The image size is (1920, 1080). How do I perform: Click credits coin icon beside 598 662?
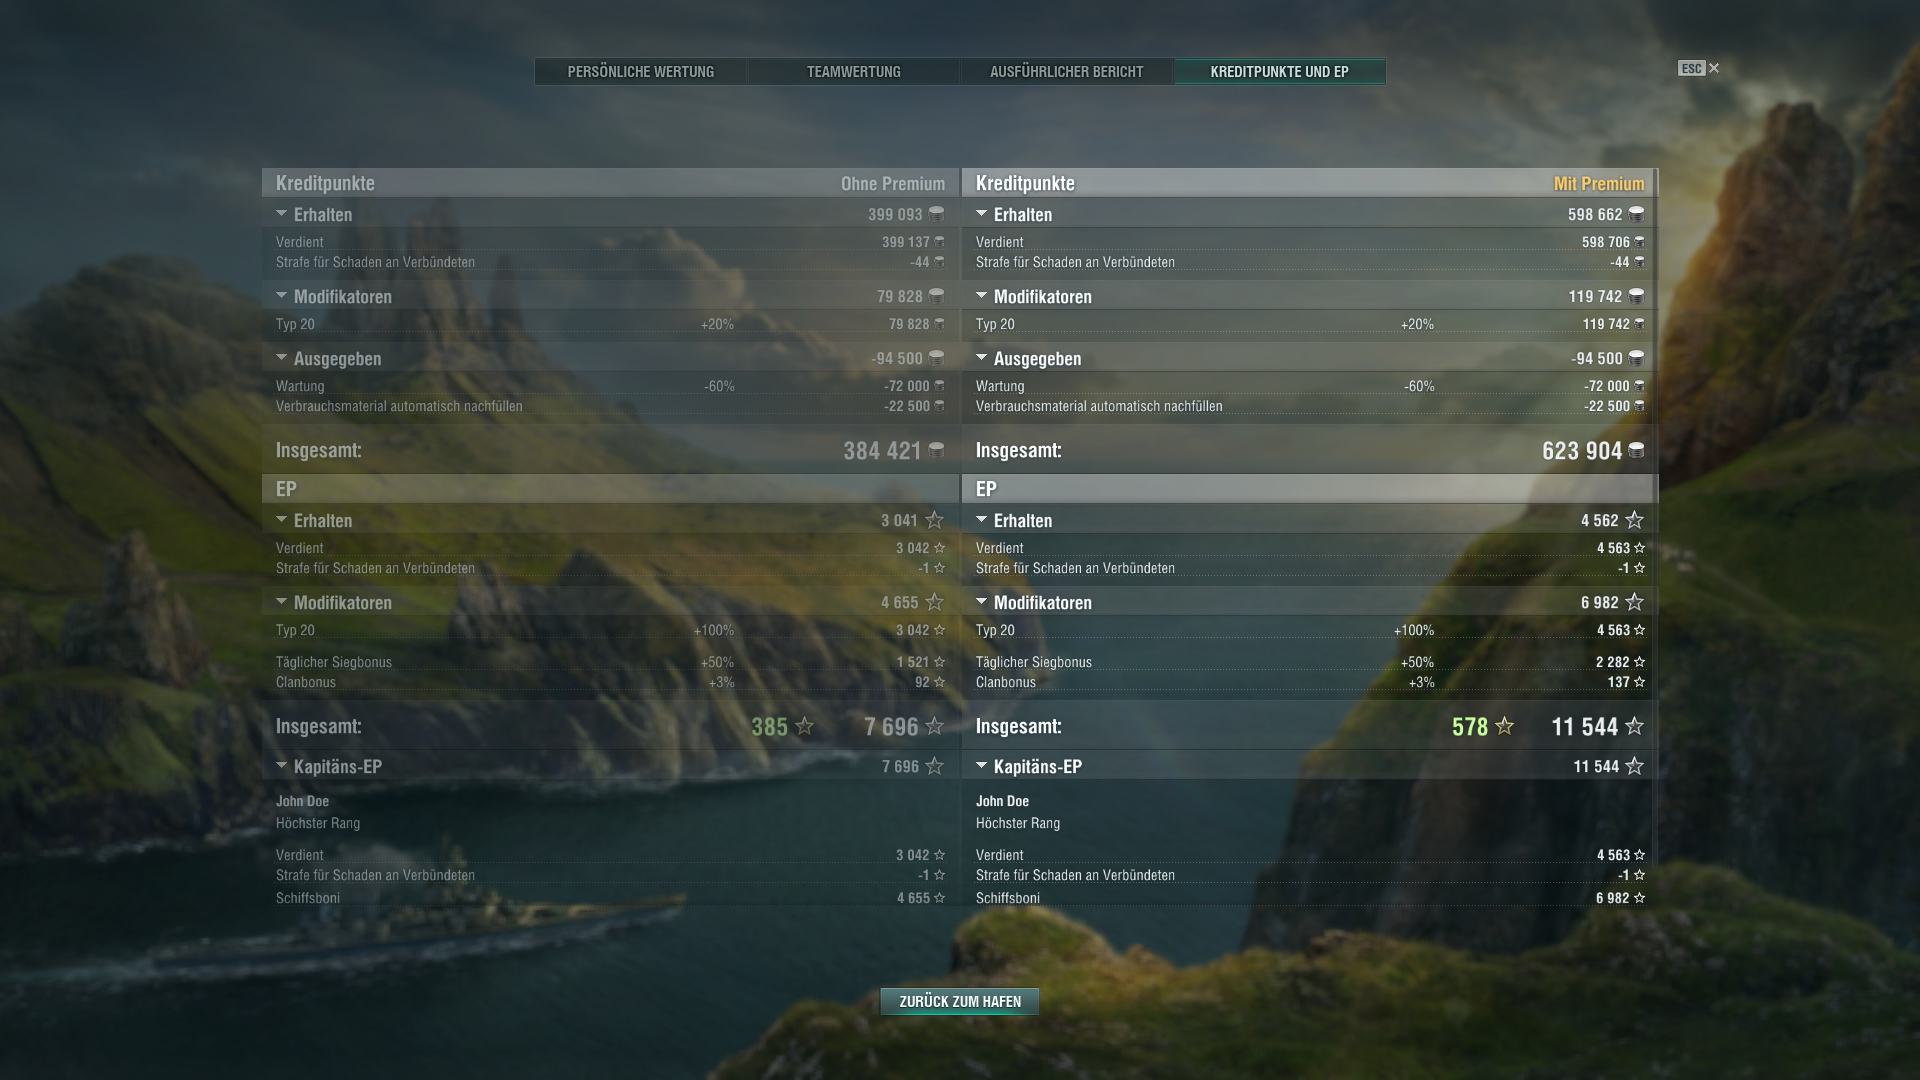click(x=1636, y=214)
